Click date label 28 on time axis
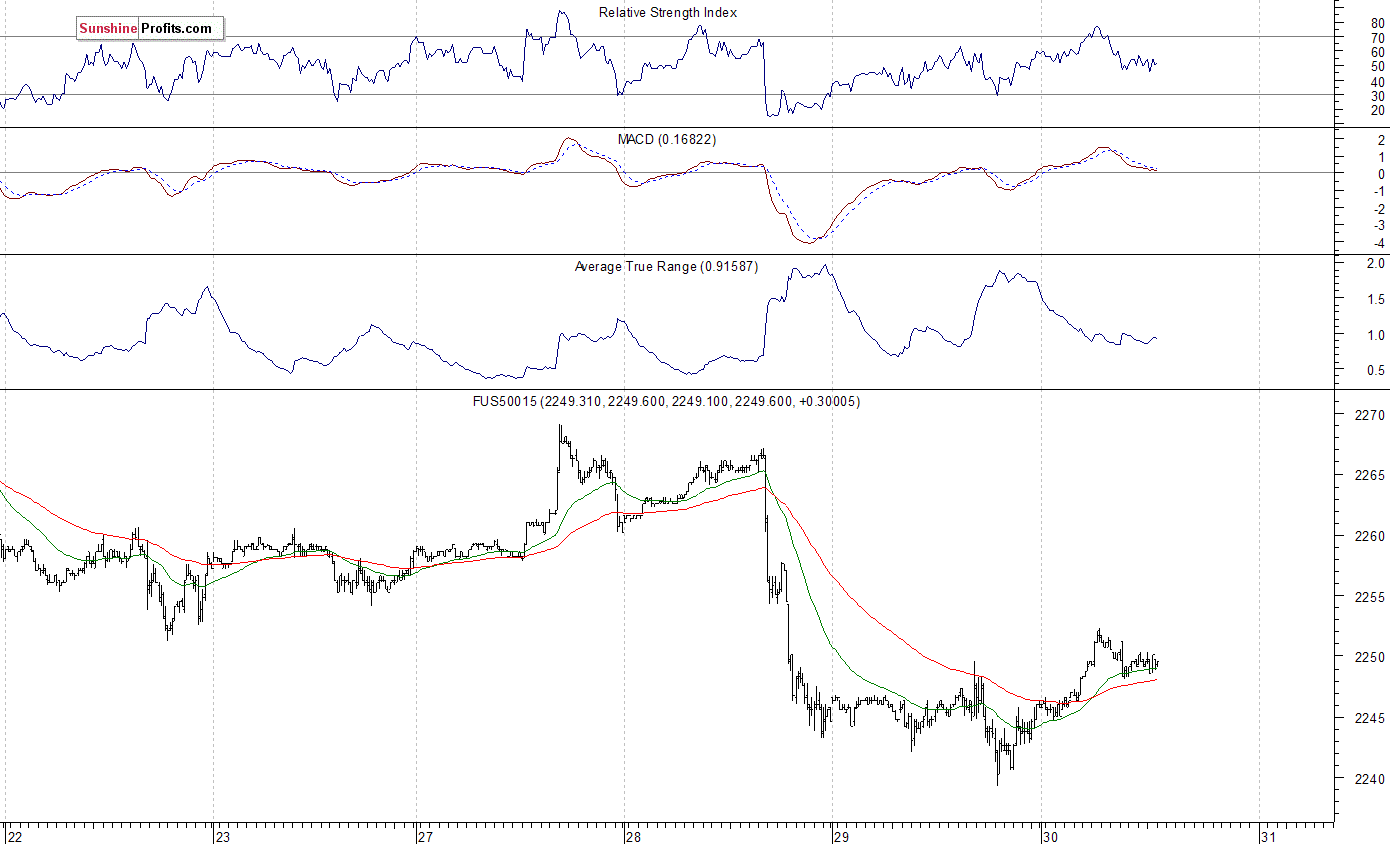Screen dimensions: 1390x844 pos(632,836)
